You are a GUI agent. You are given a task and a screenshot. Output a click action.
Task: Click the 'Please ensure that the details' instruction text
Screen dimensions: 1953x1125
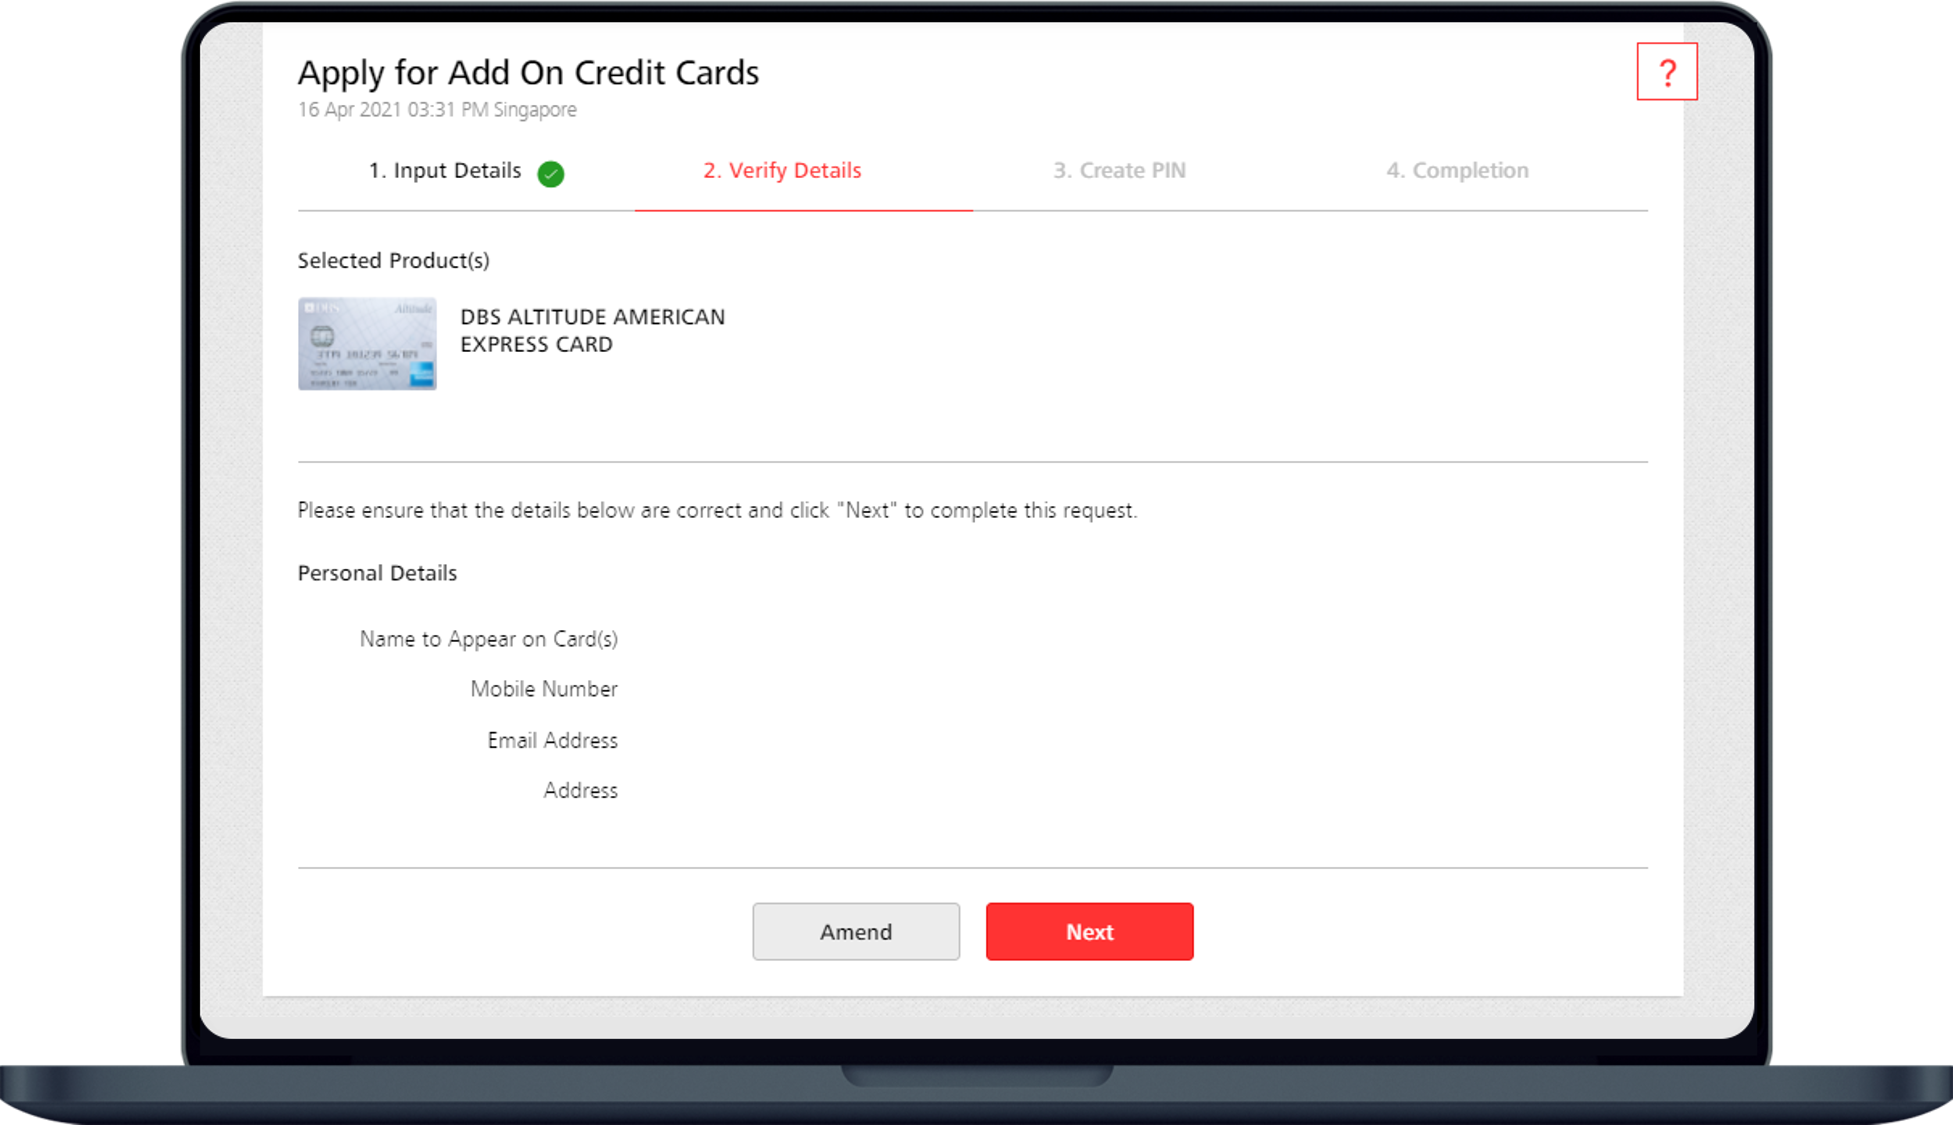click(x=717, y=510)
